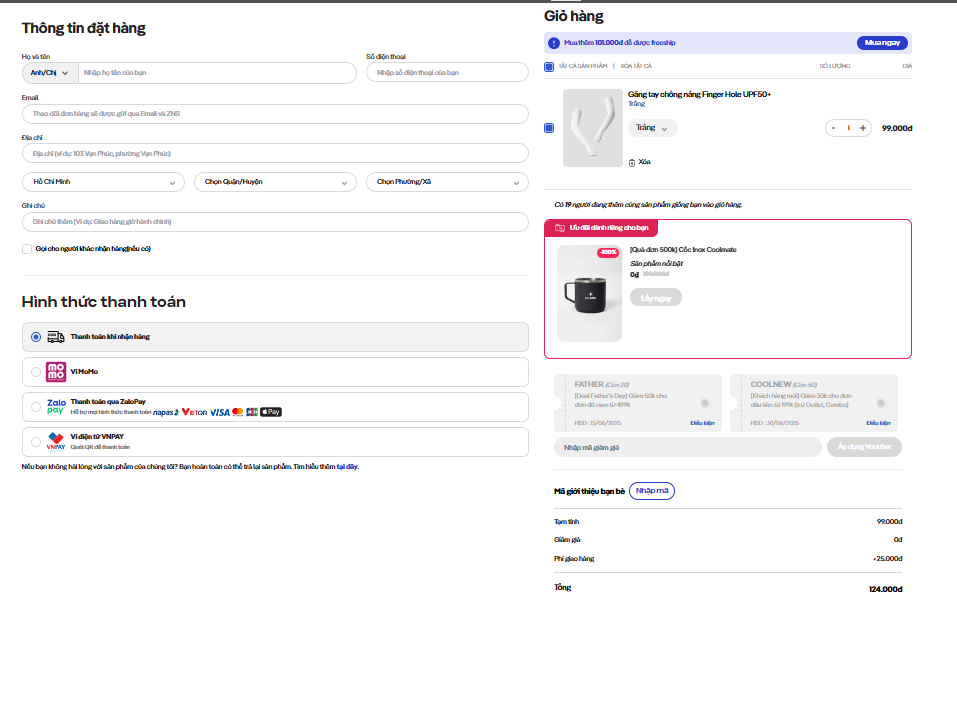Image resolution: width=957 pixels, height=713 pixels.
Task: Click the VIETQR logo under ZaloPay
Action: 195,412
